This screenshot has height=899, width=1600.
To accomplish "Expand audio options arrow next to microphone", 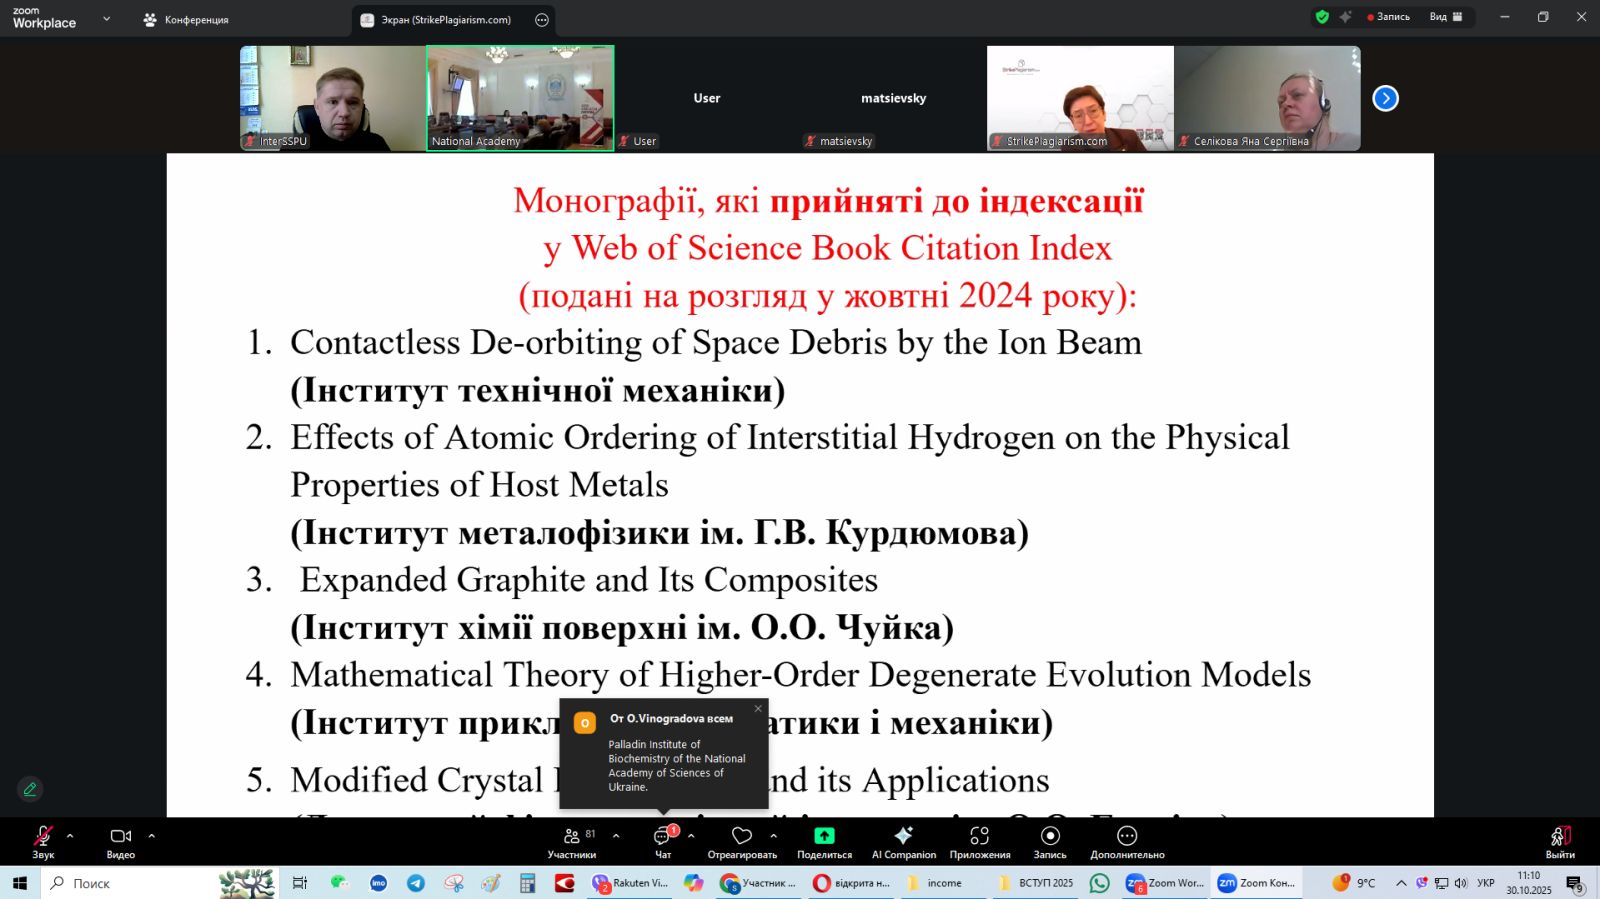I will click(x=70, y=835).
